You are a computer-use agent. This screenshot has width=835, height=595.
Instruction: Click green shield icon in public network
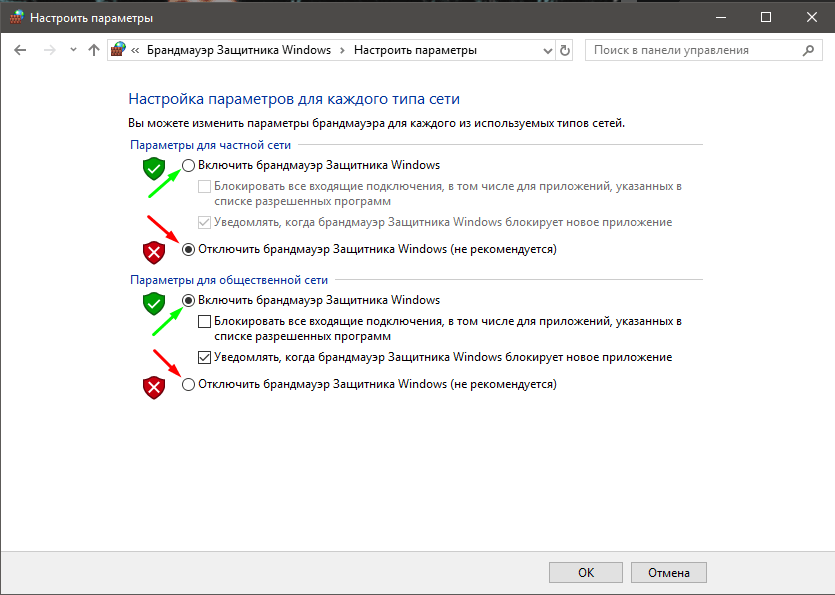(154, 304)
